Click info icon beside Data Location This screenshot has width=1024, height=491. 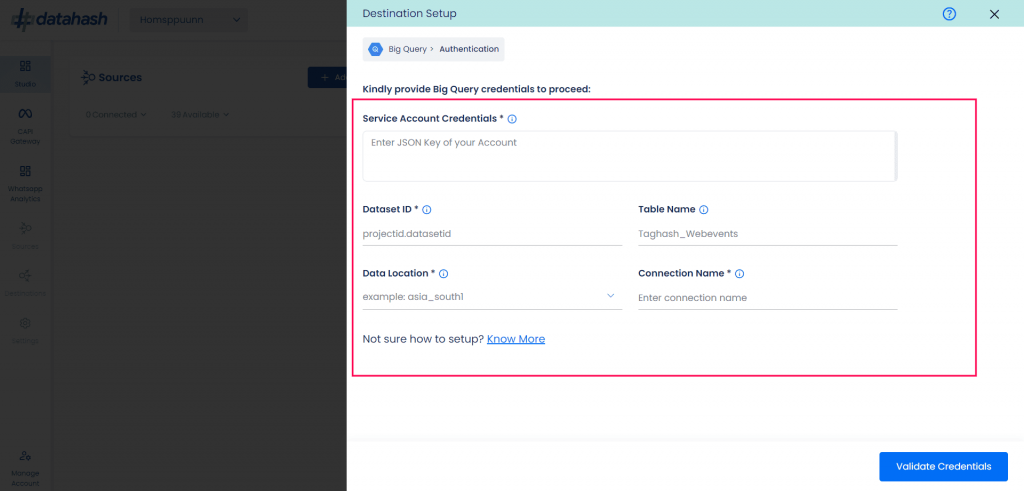[x=444, y=273]
